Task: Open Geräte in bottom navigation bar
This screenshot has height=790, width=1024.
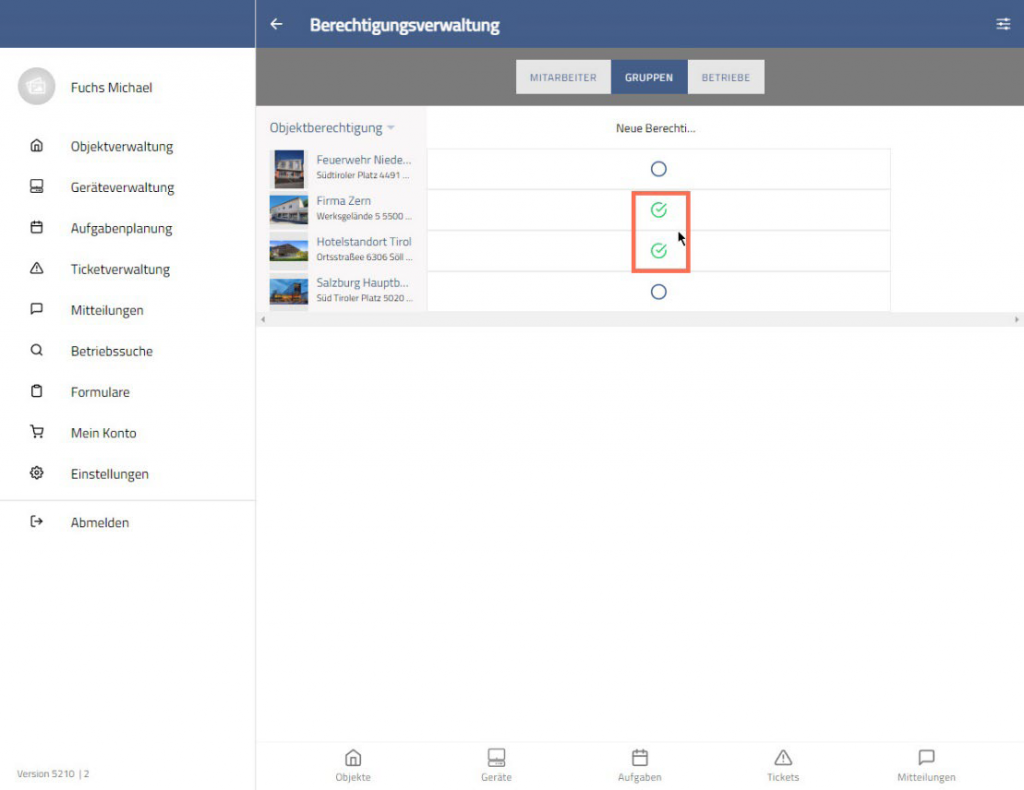Action: coord(496,764)
